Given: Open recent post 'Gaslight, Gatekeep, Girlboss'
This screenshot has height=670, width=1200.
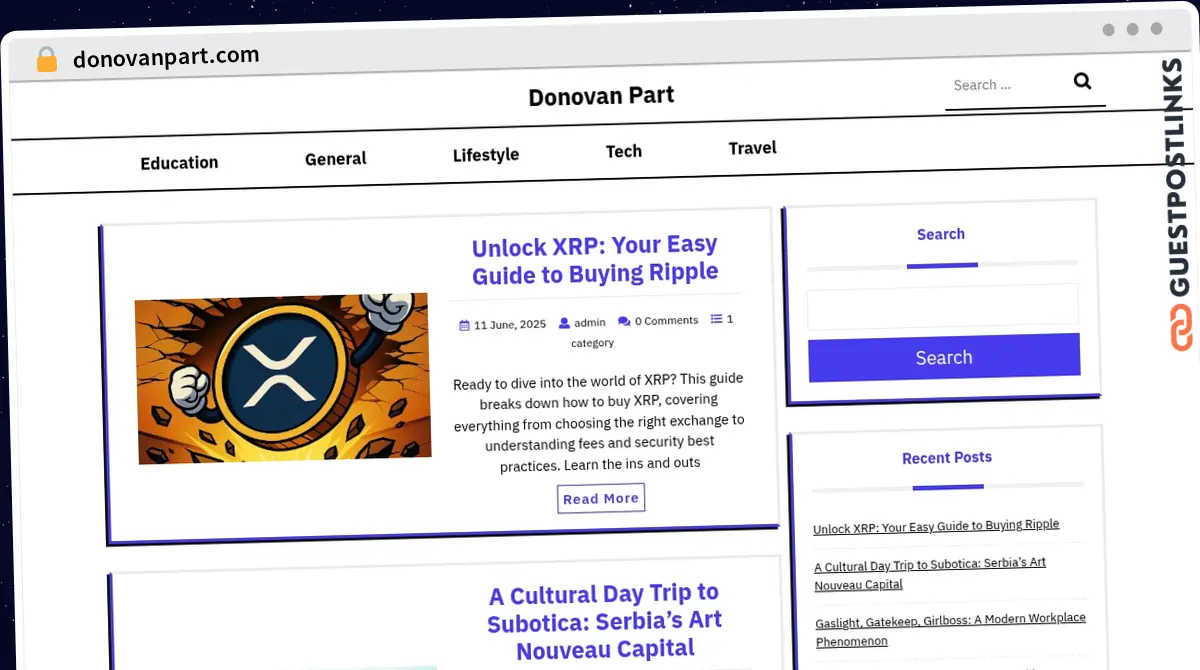Looking at the screenshot, I should click(x=950, y=629).
